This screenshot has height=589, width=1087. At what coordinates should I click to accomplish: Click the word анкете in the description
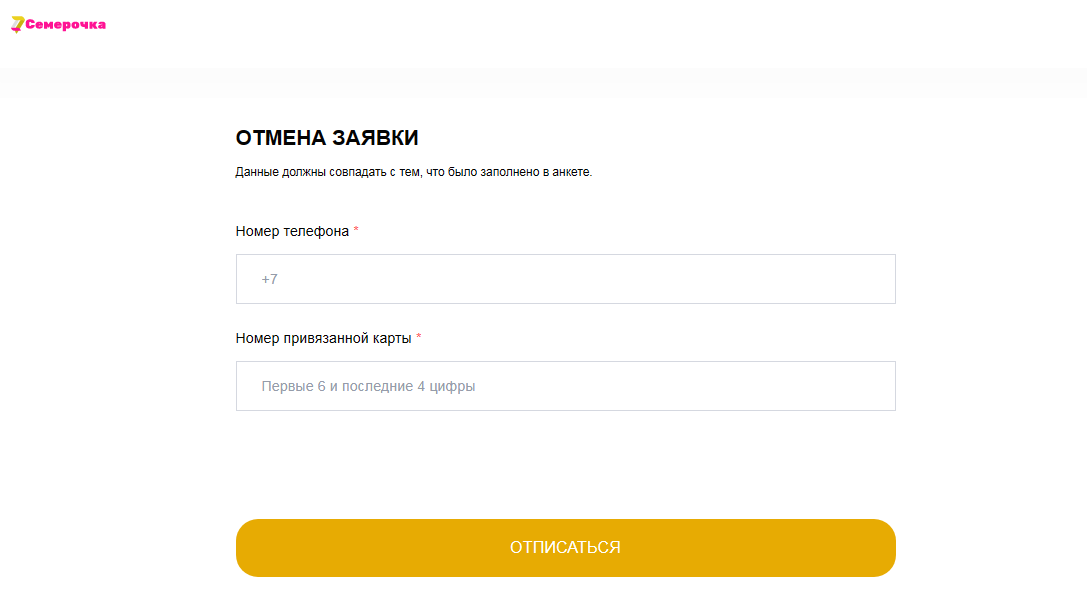click(x=572, y=172)
